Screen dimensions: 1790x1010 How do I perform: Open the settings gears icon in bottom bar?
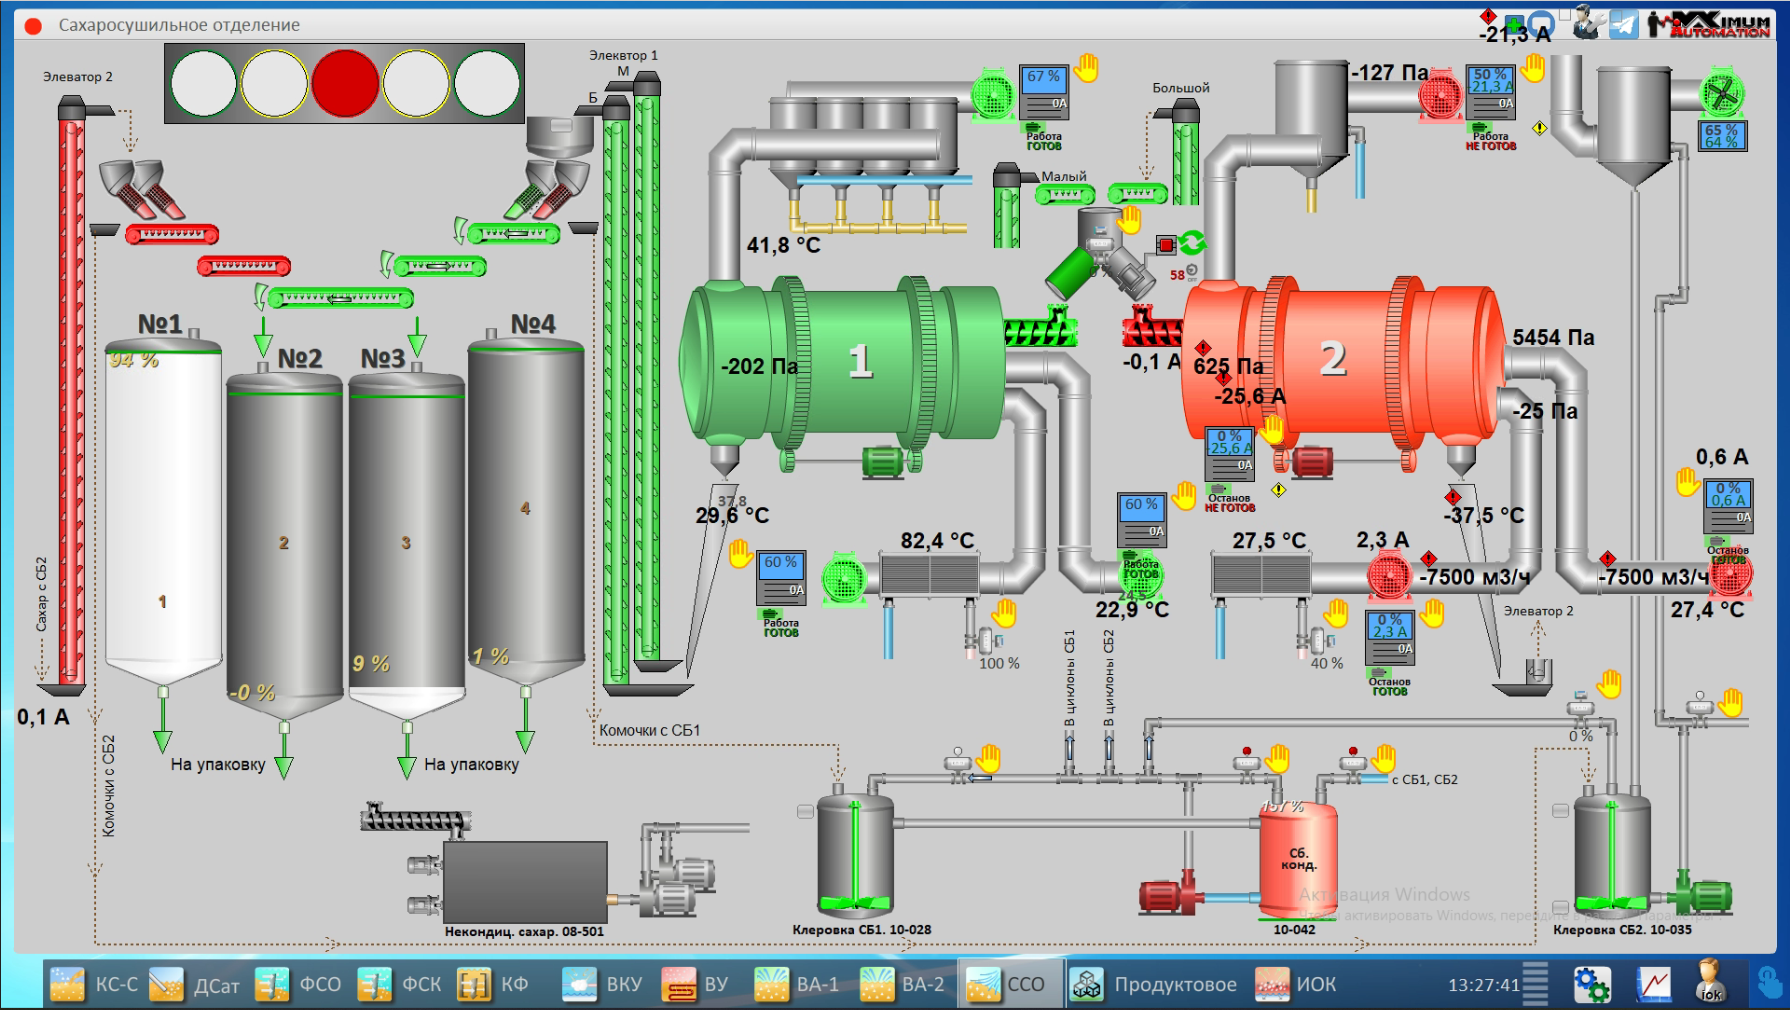pos(1591,985)
